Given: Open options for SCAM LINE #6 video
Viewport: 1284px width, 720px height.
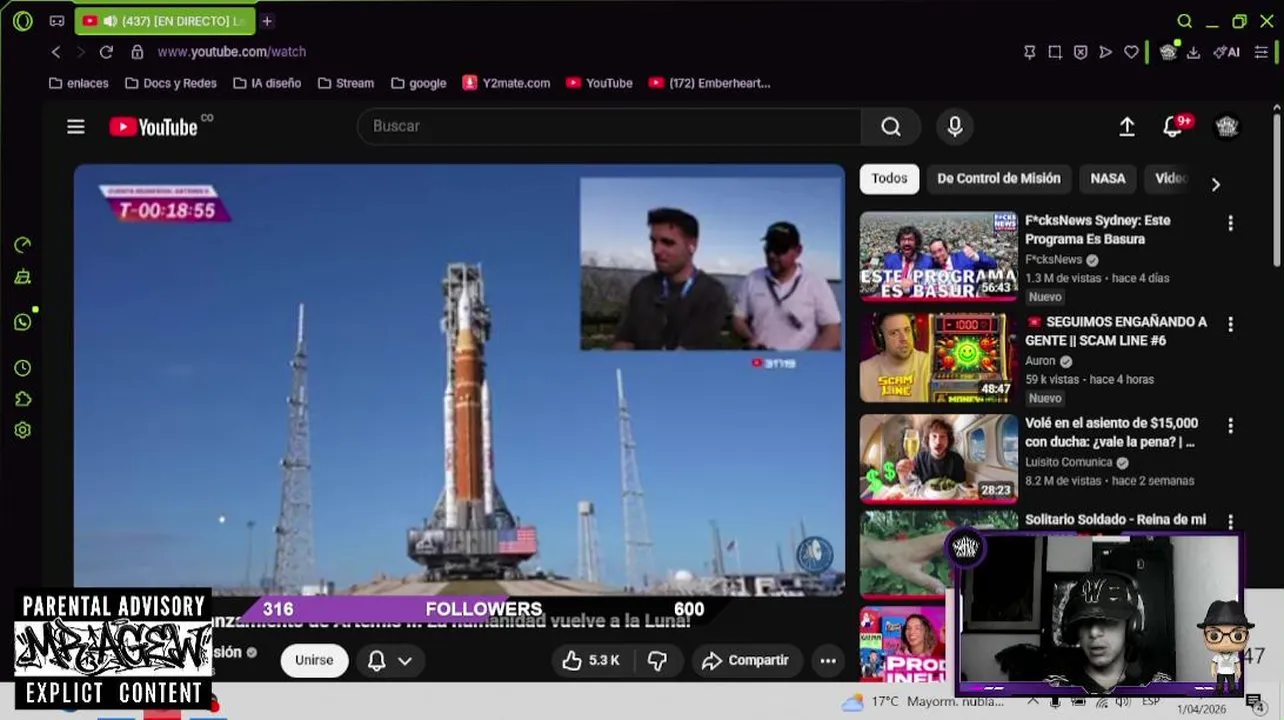Looking at the screenshot, I should click(1230, 324).
